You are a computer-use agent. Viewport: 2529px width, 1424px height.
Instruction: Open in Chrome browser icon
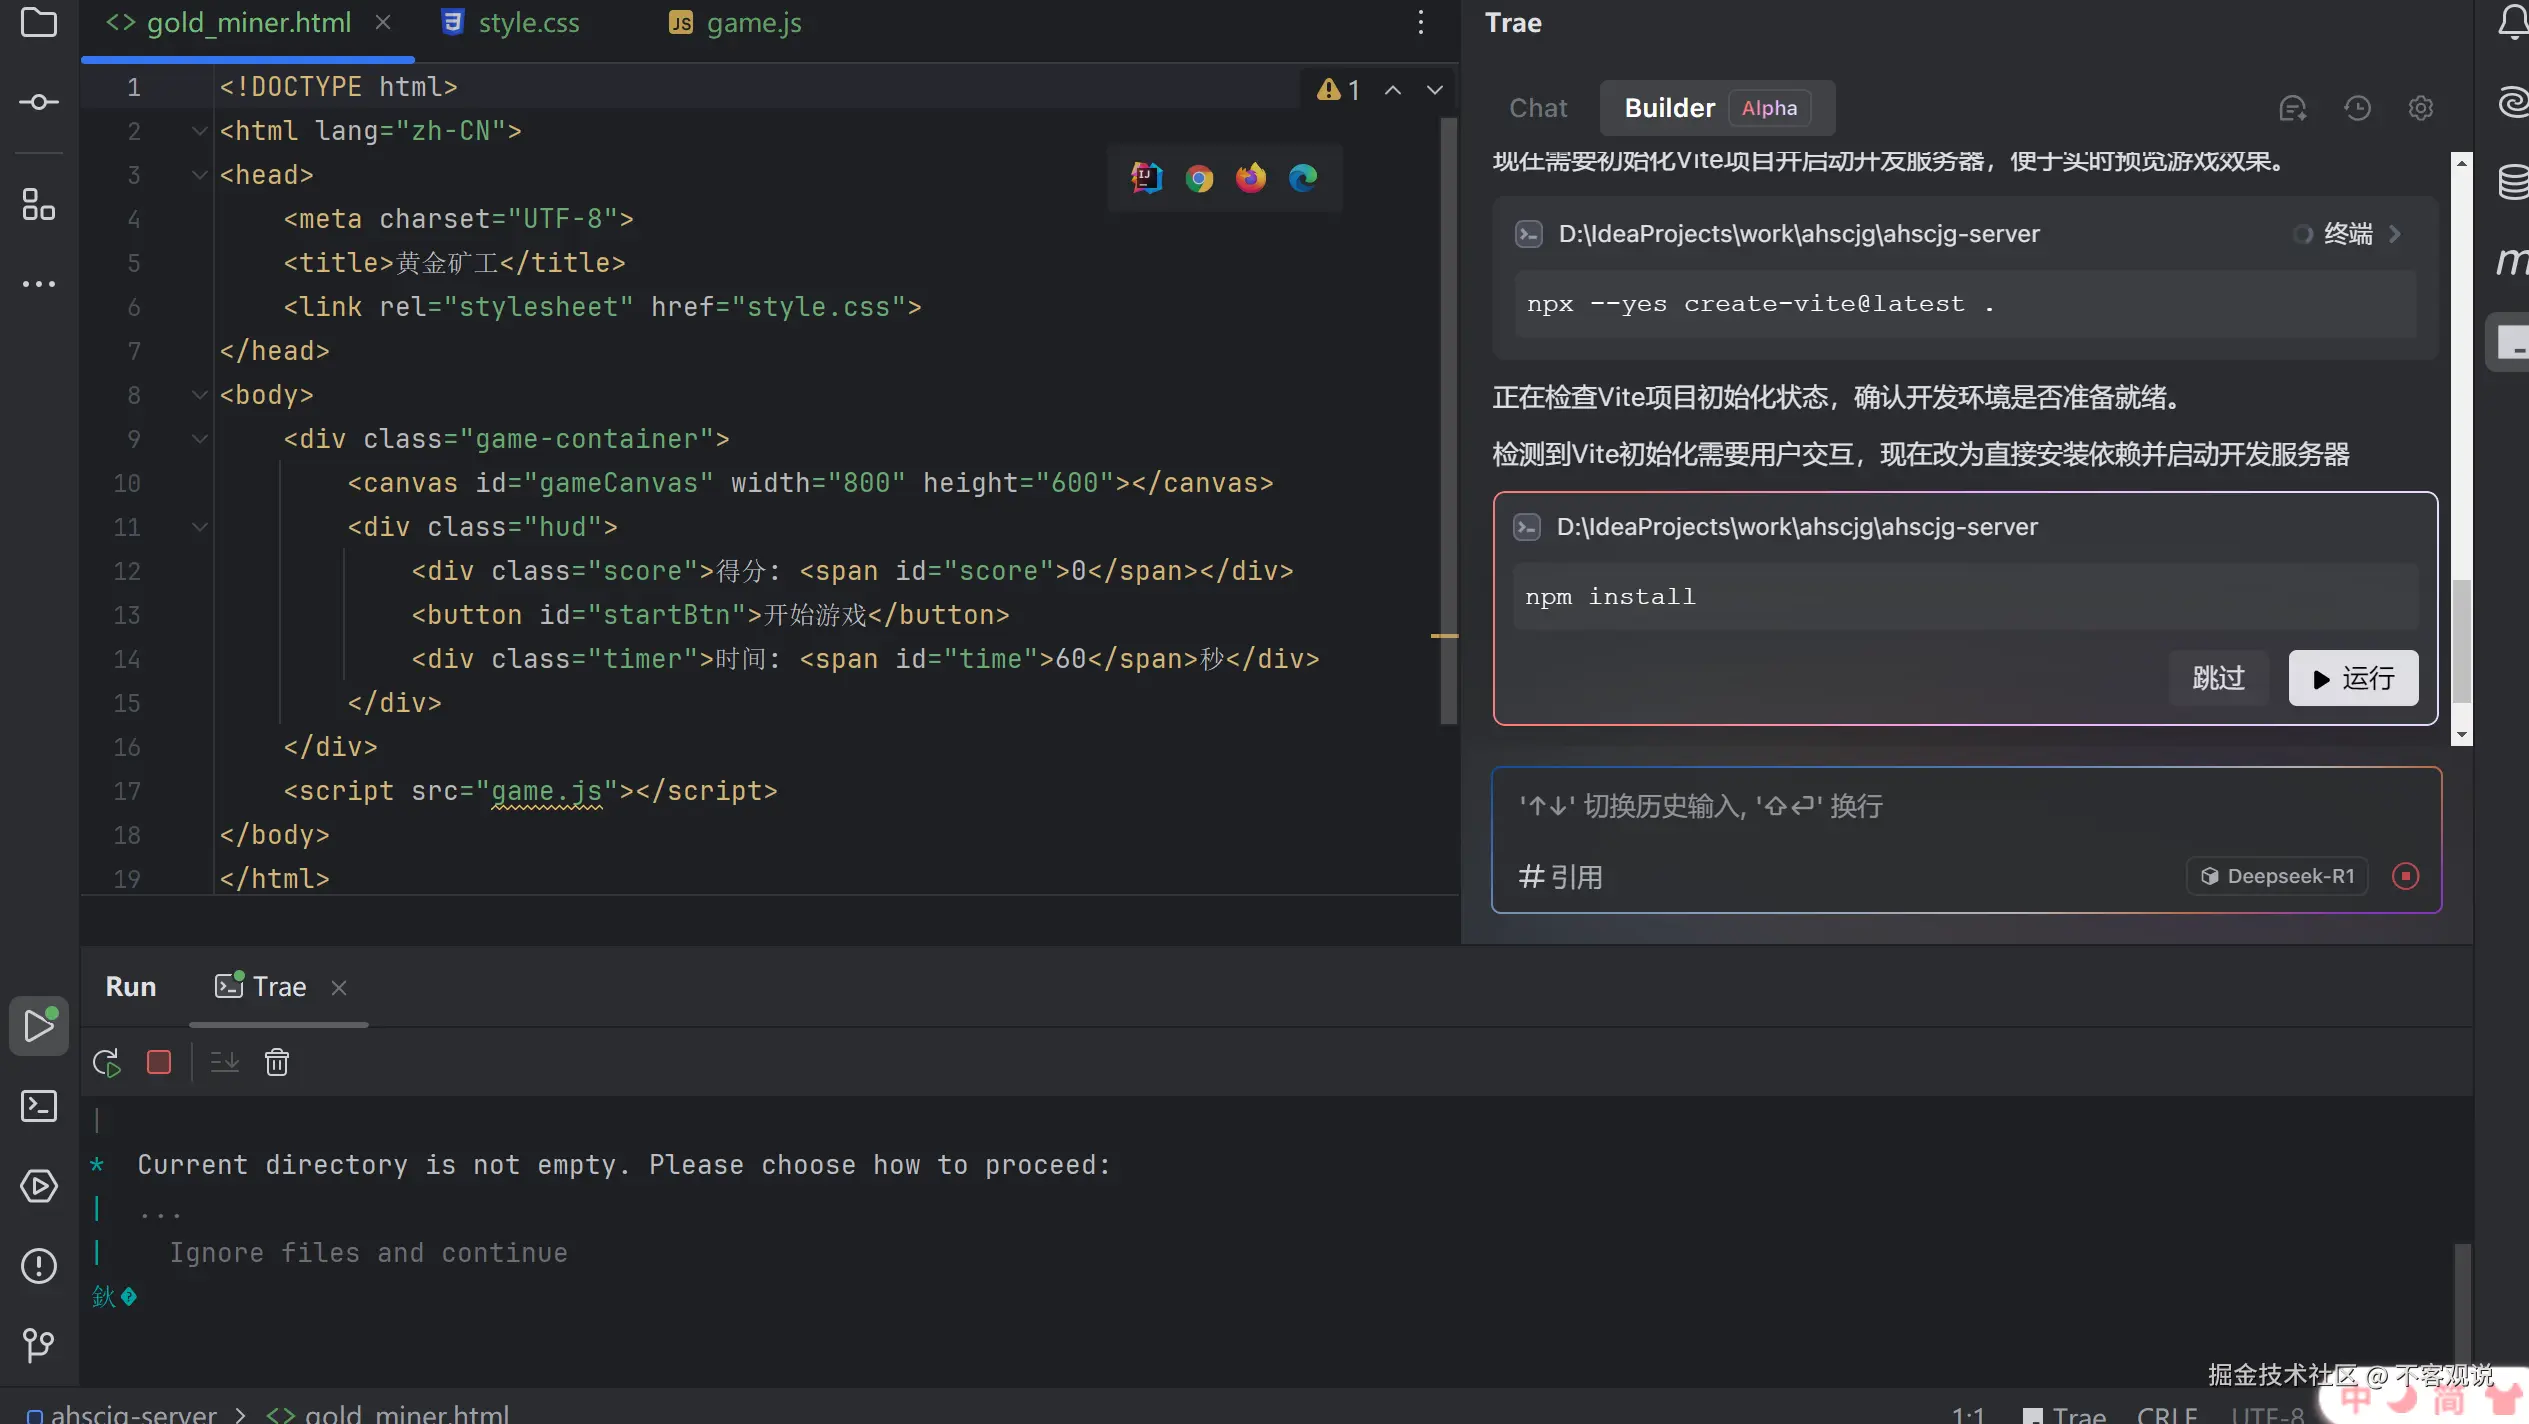pyautogui.click(x=1198, y=179)
